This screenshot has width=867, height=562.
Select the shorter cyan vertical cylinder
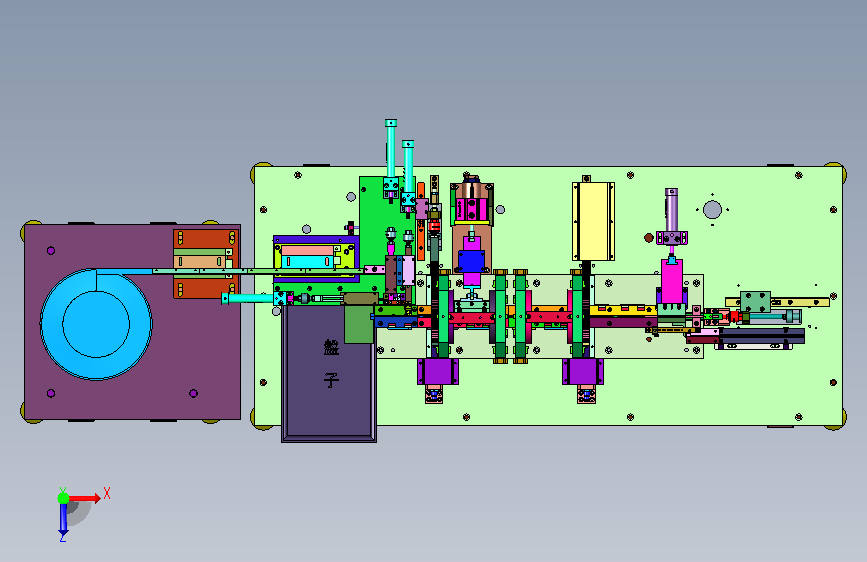tap(408, 167)
